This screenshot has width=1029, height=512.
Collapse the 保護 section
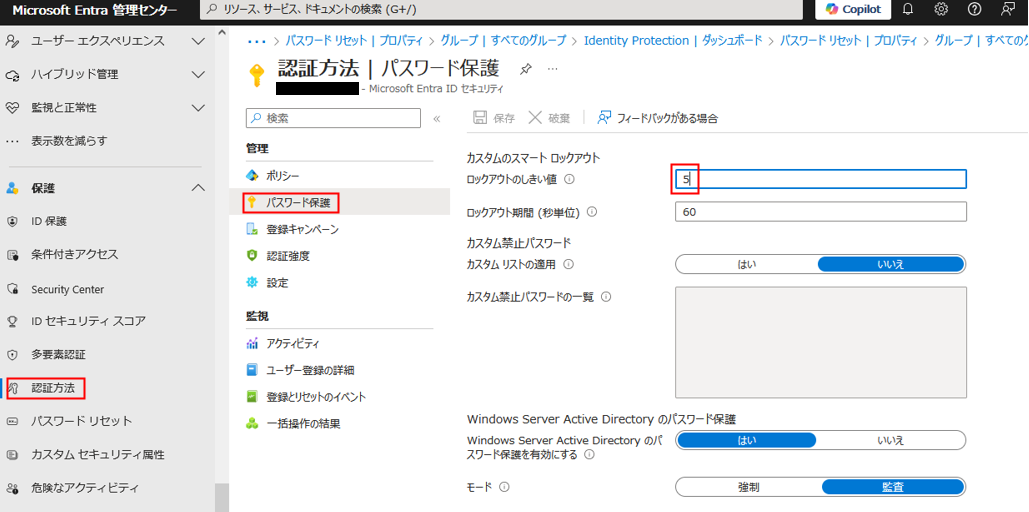pos(198,188)
